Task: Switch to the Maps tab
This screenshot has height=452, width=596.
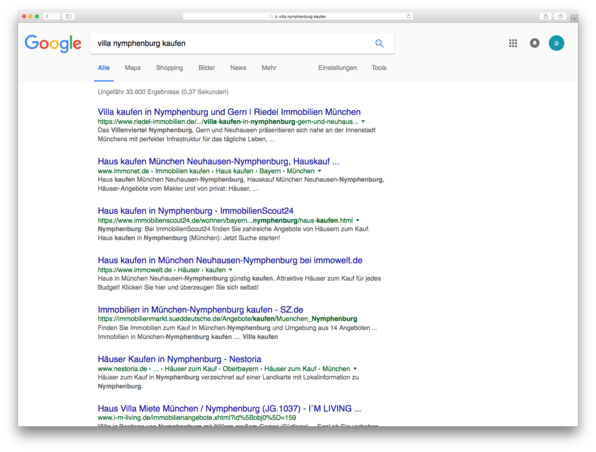Action: (x=133, y=68)
